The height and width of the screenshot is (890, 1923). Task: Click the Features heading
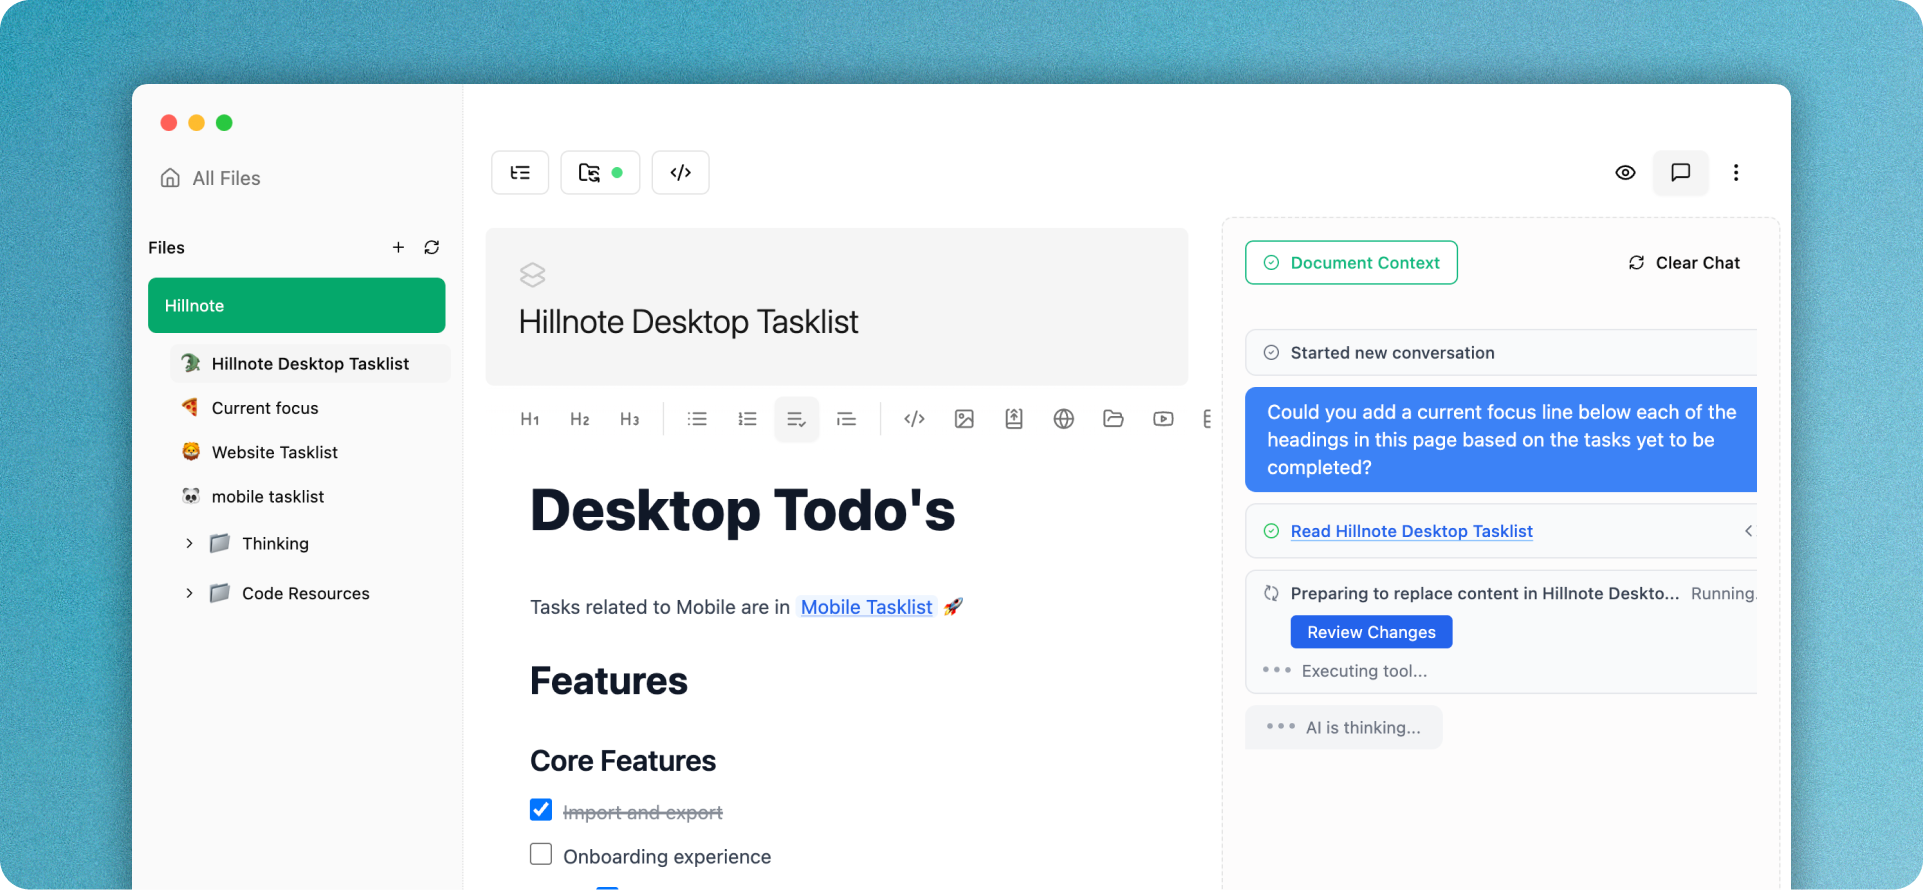[609, 681]
